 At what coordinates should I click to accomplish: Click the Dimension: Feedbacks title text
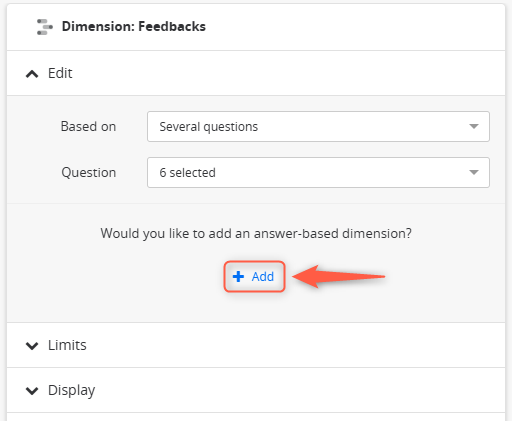[134, 26]
